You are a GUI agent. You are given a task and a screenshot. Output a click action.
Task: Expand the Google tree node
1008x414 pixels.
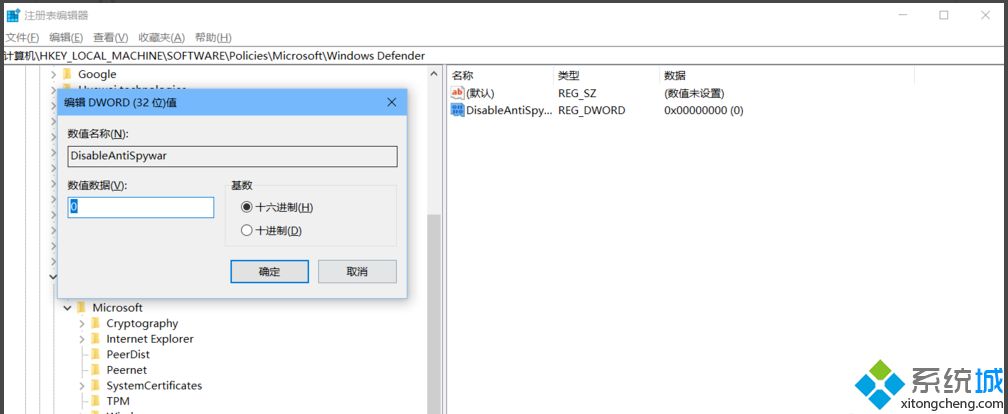[x=53, y=75]
